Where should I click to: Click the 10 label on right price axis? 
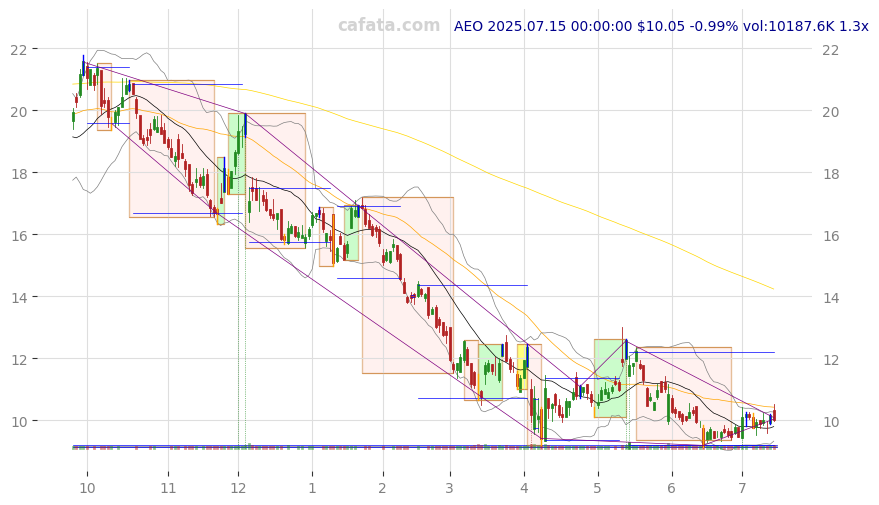click(x=831, y=421)
